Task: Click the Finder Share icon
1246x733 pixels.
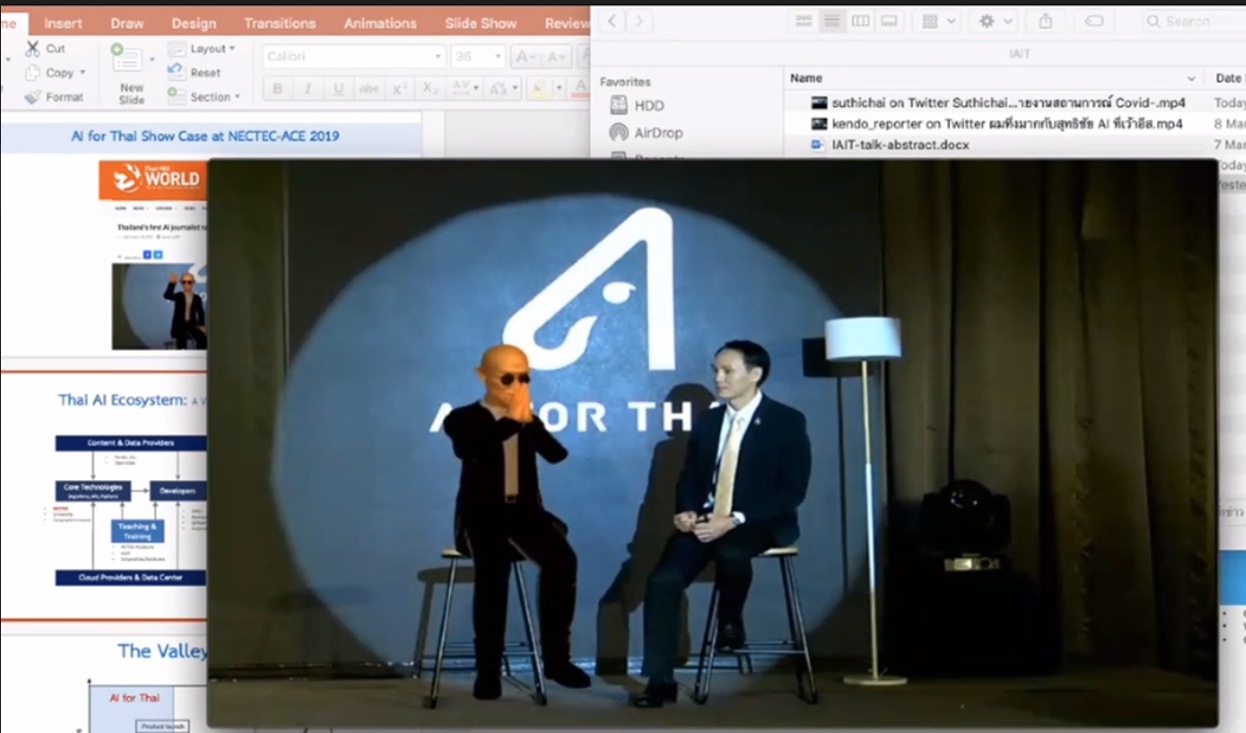Action: click(1046, 21)
